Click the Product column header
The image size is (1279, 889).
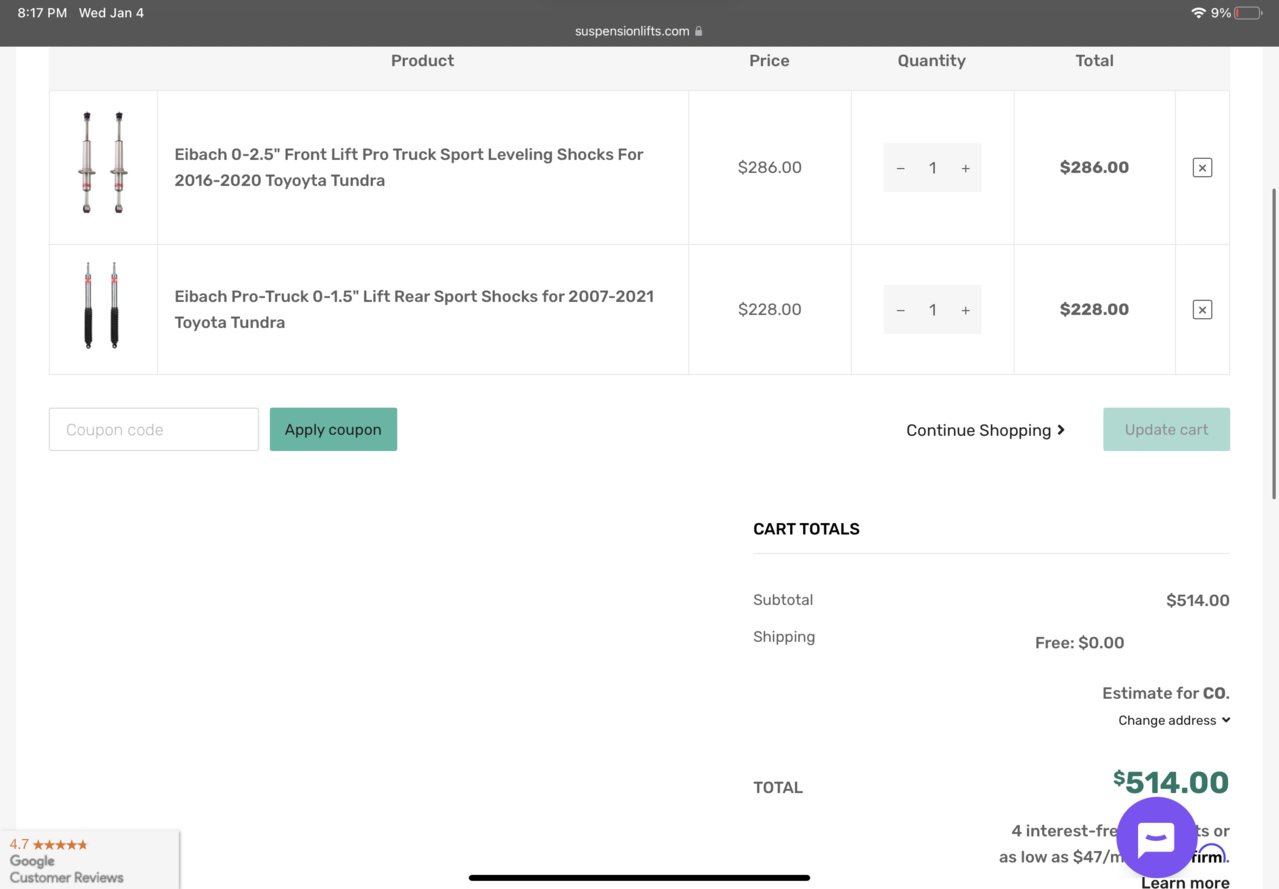[x=422, y=61]
